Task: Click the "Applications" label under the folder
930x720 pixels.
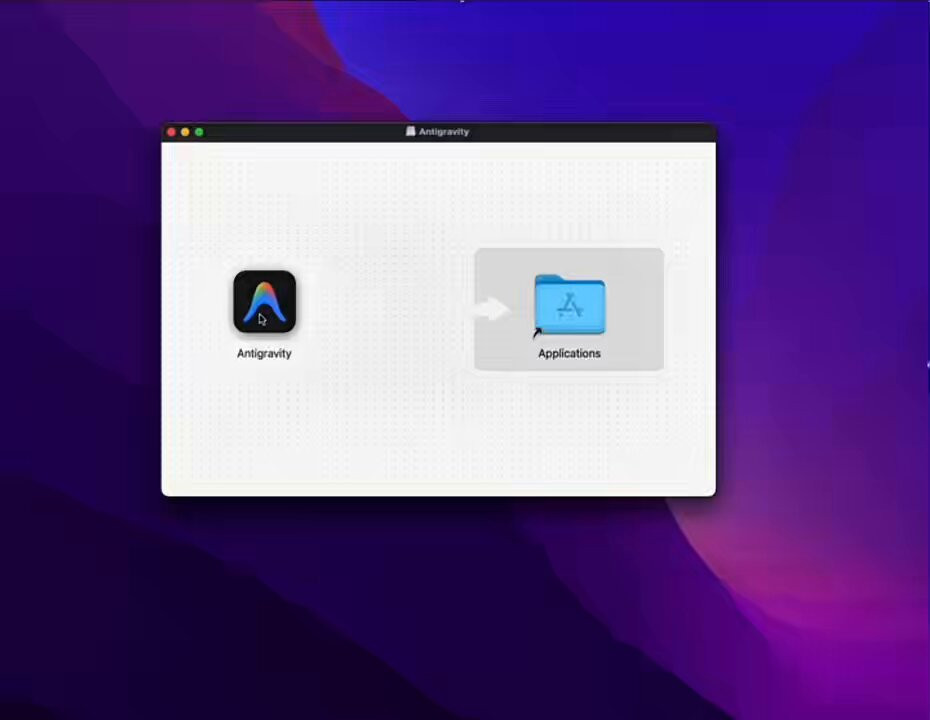Action: point(569,353)
